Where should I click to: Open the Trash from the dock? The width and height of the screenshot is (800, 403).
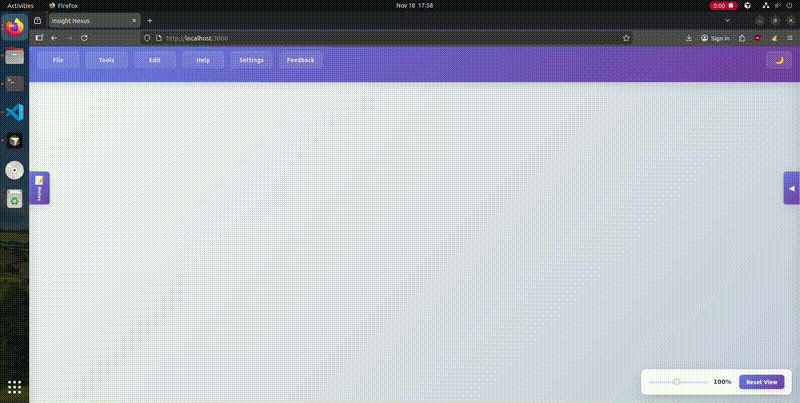tap(15, 199)
